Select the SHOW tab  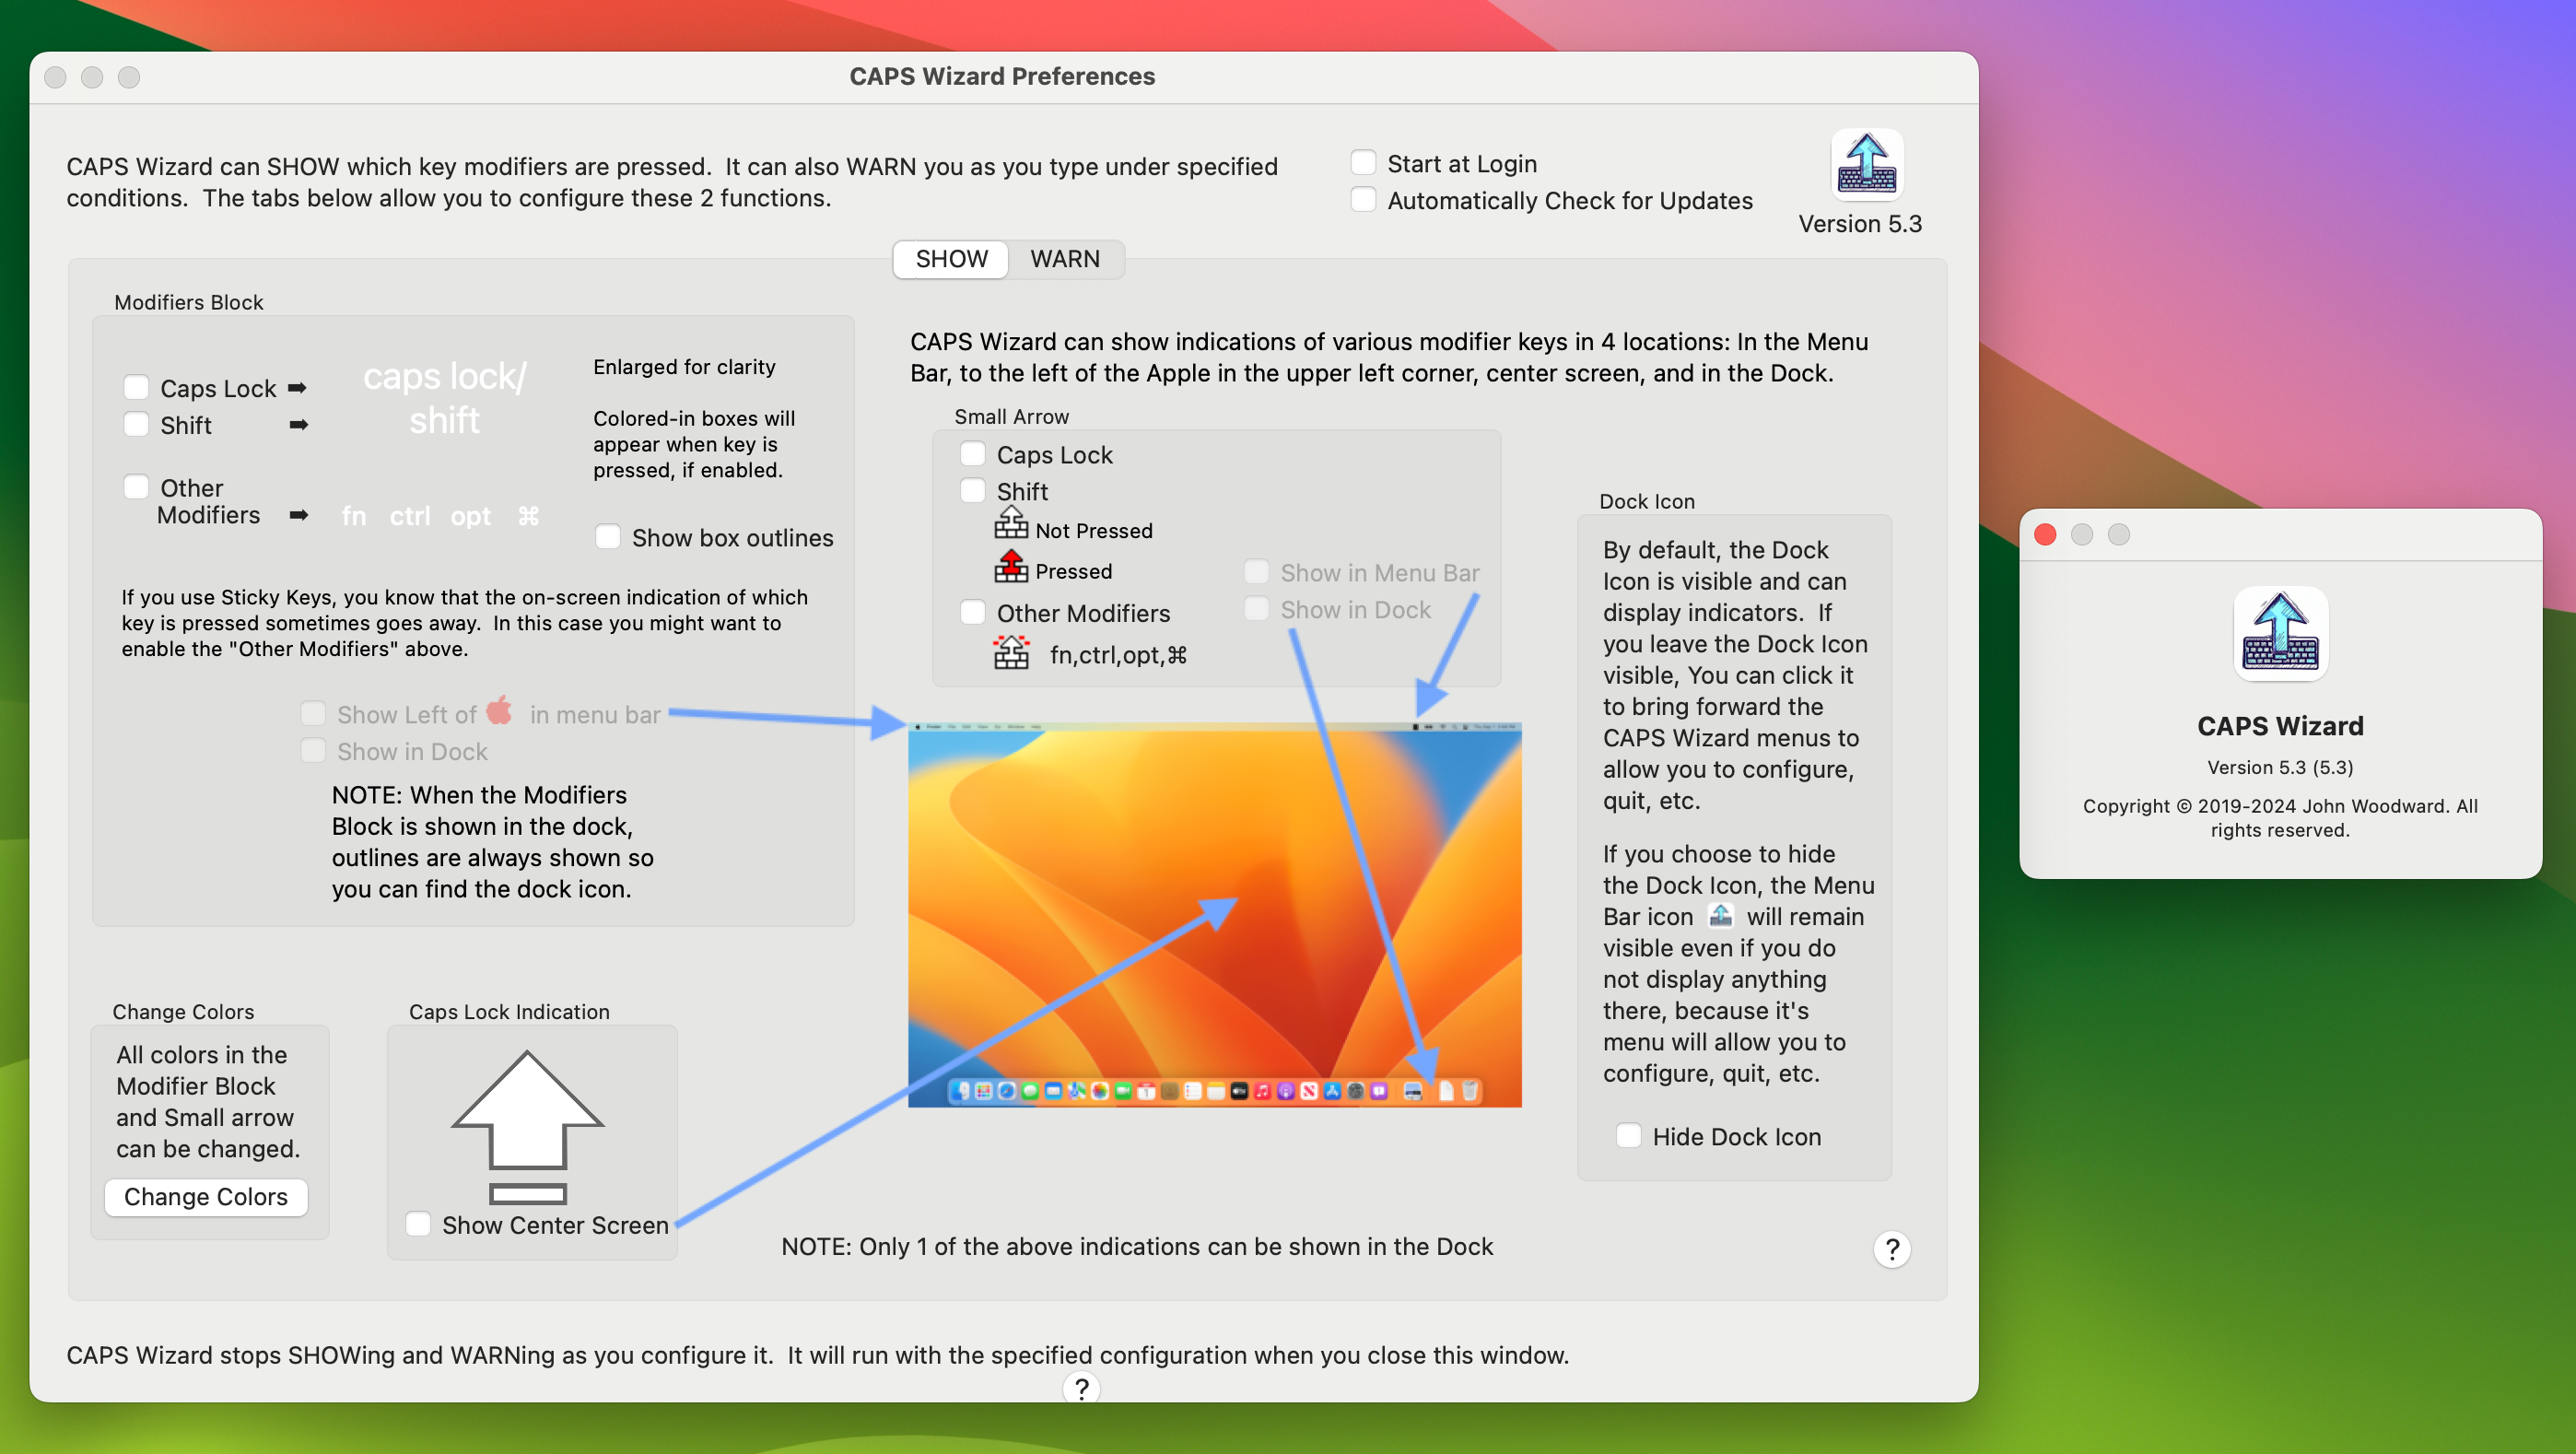(x=952, y=258)
